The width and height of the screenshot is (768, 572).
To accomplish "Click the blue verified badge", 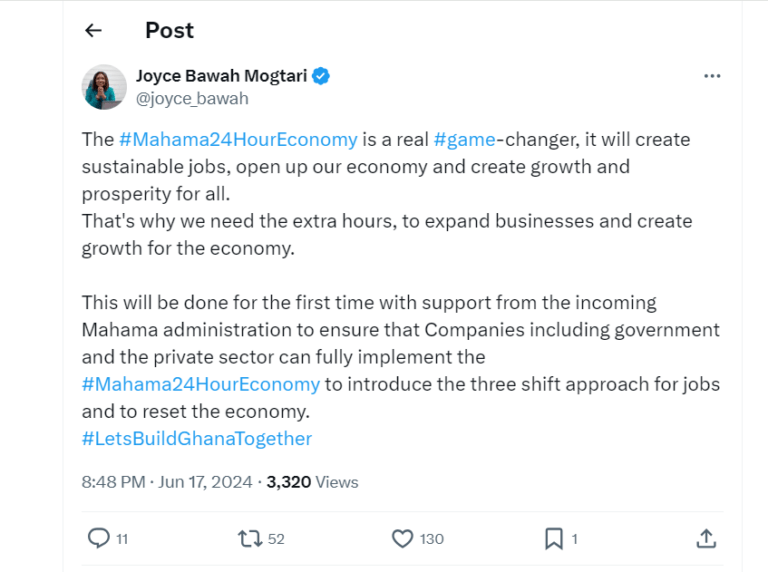I will 322,76.
